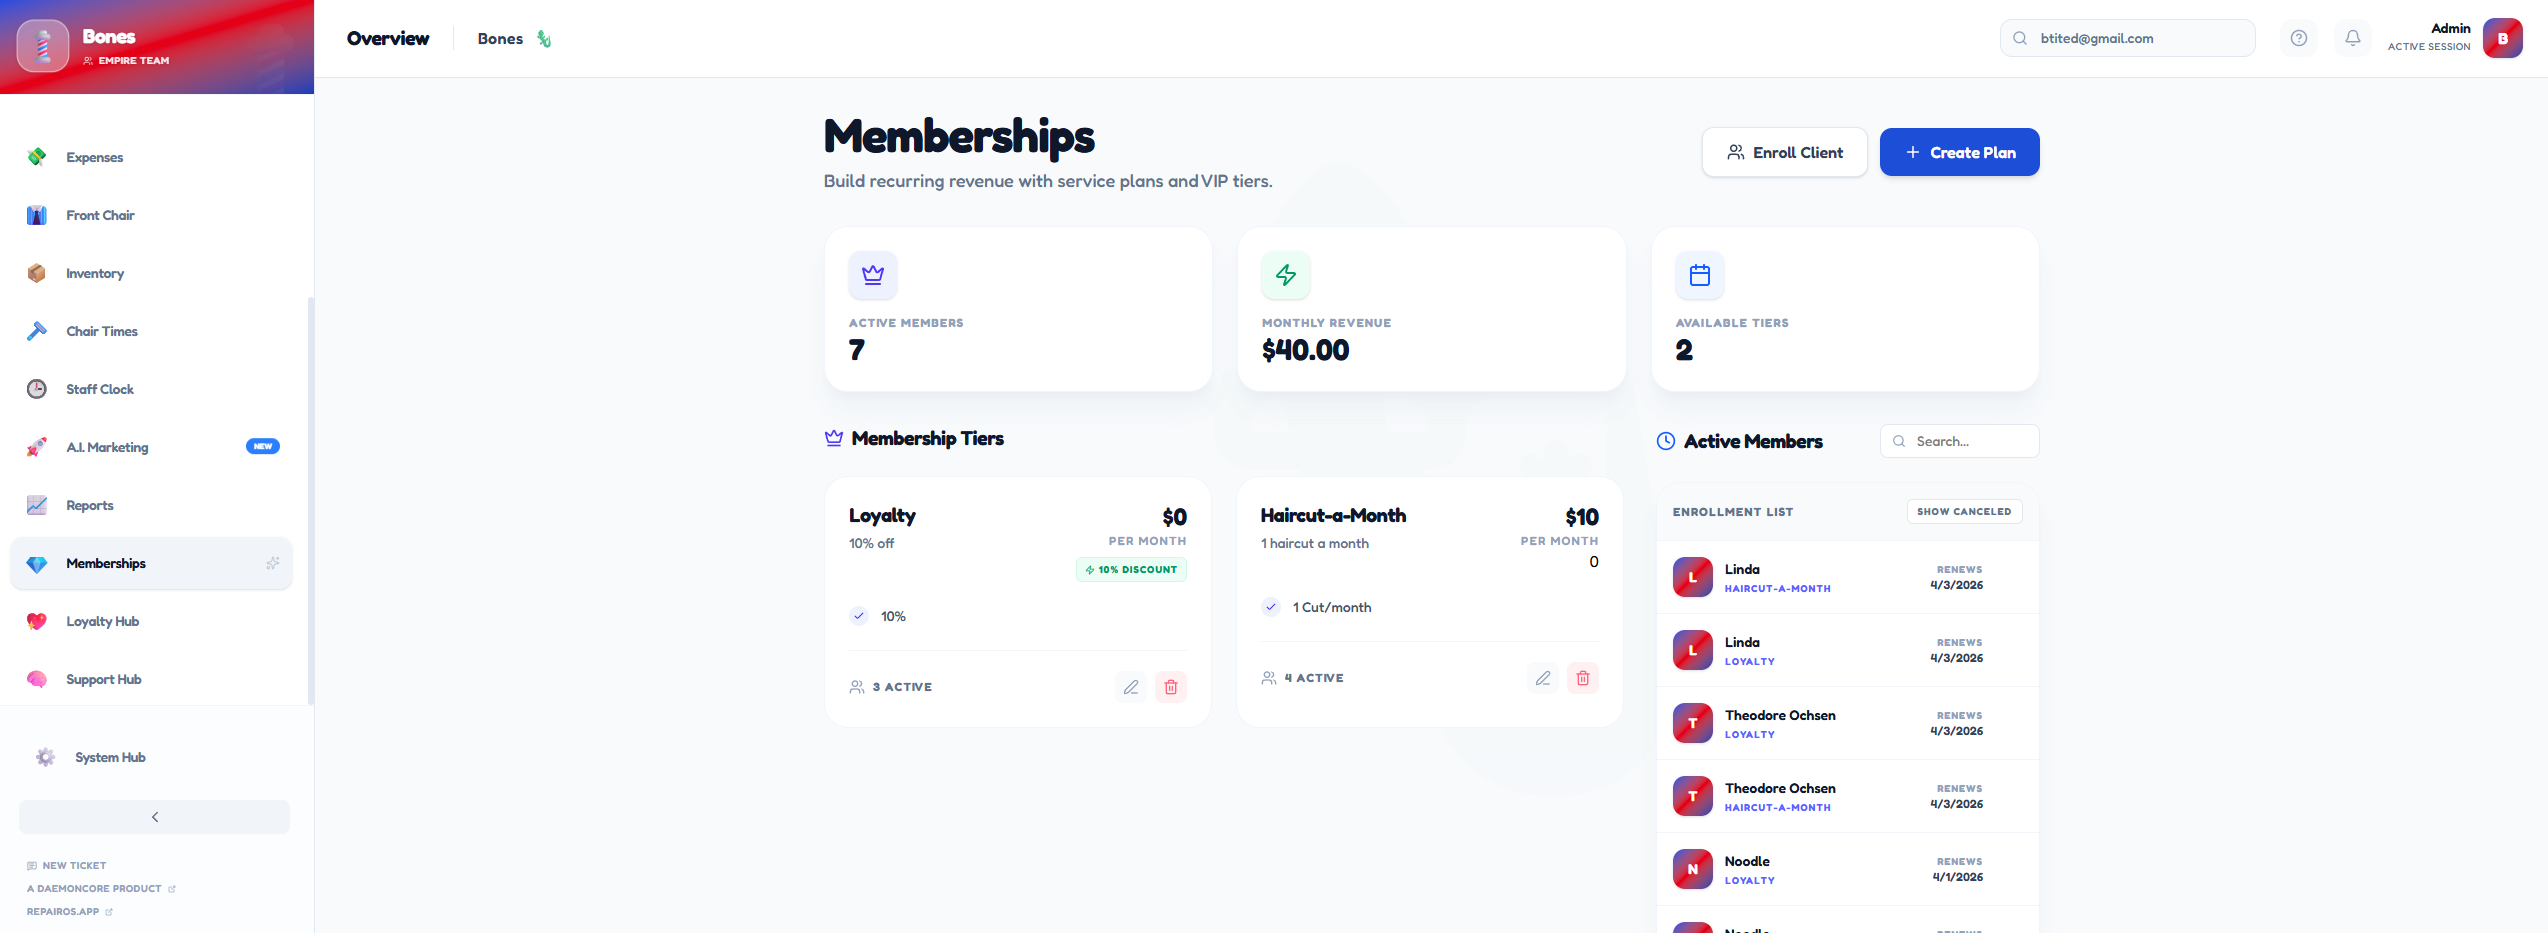Select the A.I. Marketing icon
Screen dimensions: 2548x933
(37, 447)
